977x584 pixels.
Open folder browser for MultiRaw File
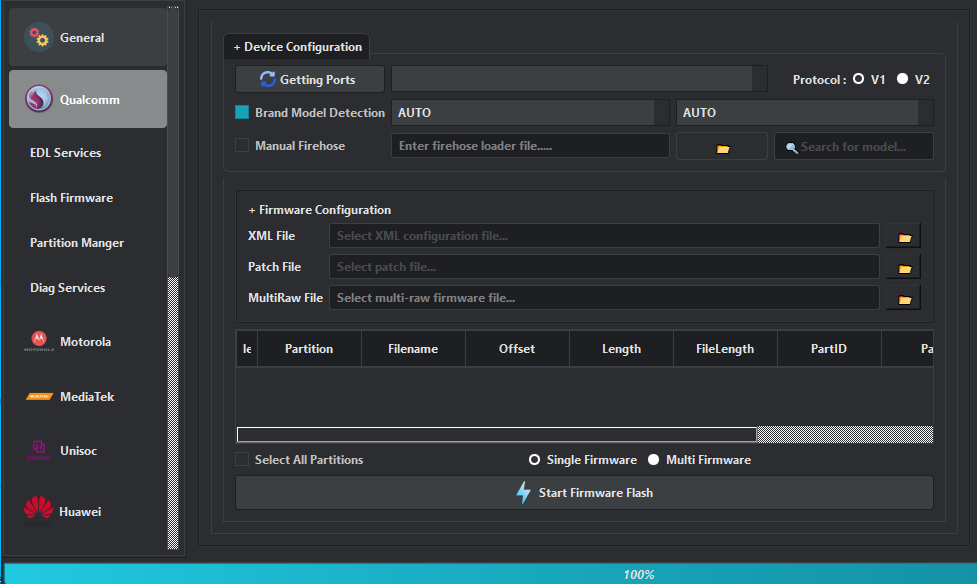tap(903, 298)
